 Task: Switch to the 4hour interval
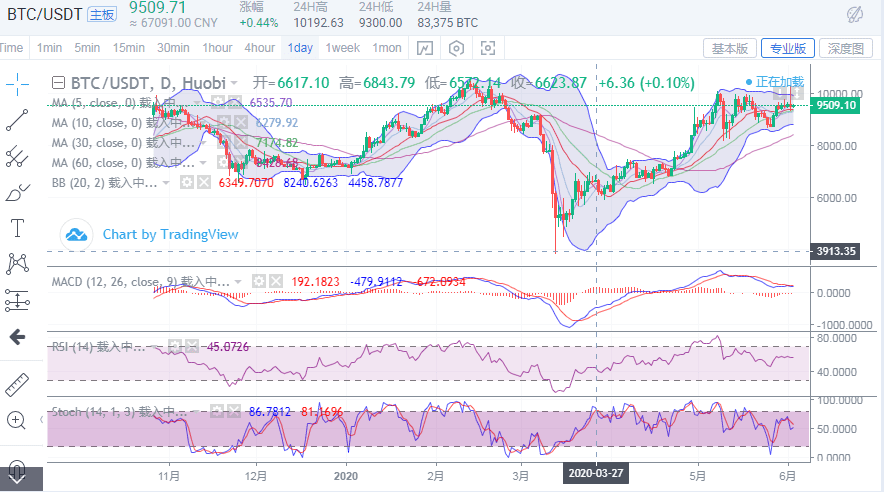[x=259, y=48]
